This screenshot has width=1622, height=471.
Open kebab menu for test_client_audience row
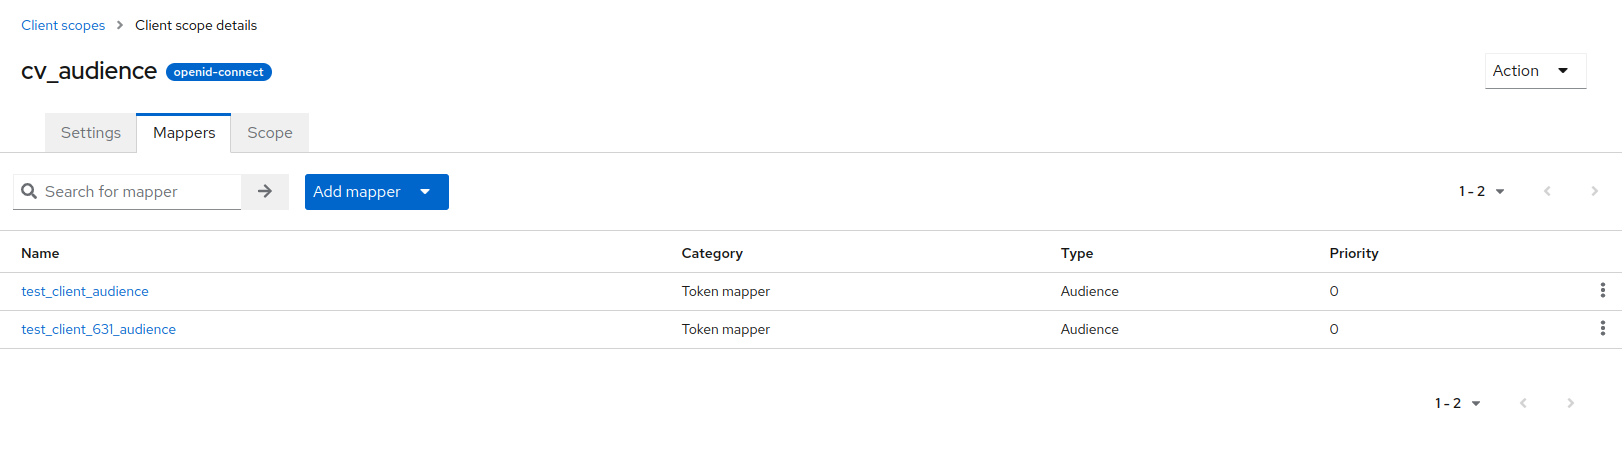pyautogui.click(x=1602, y=291)
